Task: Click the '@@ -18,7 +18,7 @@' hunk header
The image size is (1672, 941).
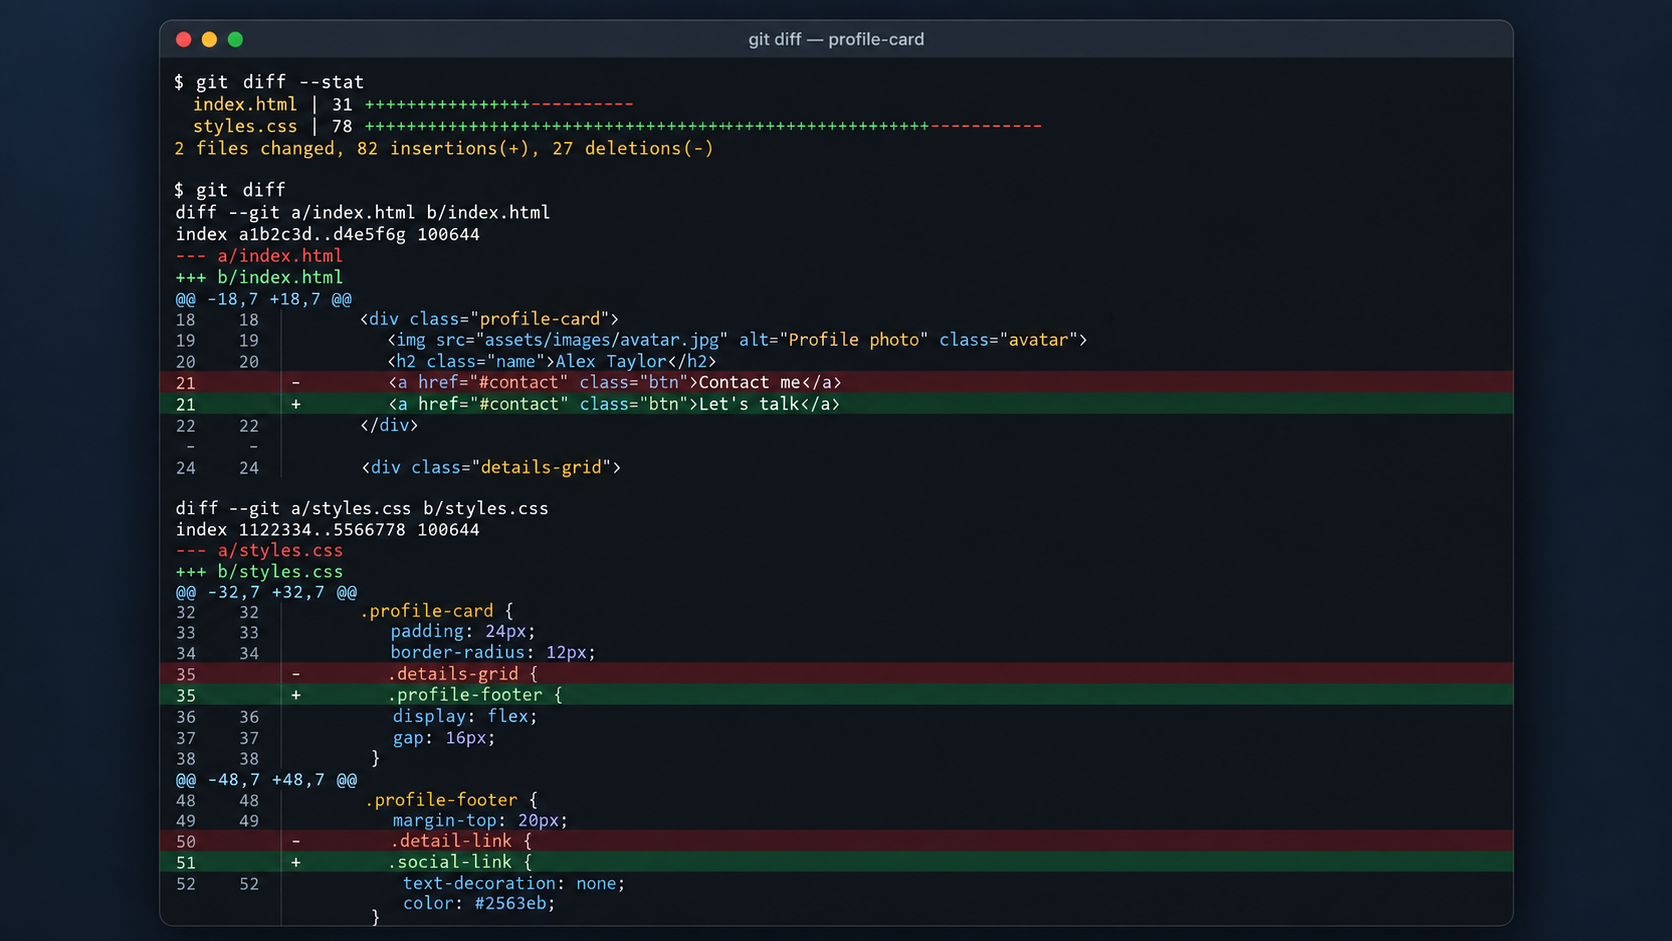Action: click(264, 299)
